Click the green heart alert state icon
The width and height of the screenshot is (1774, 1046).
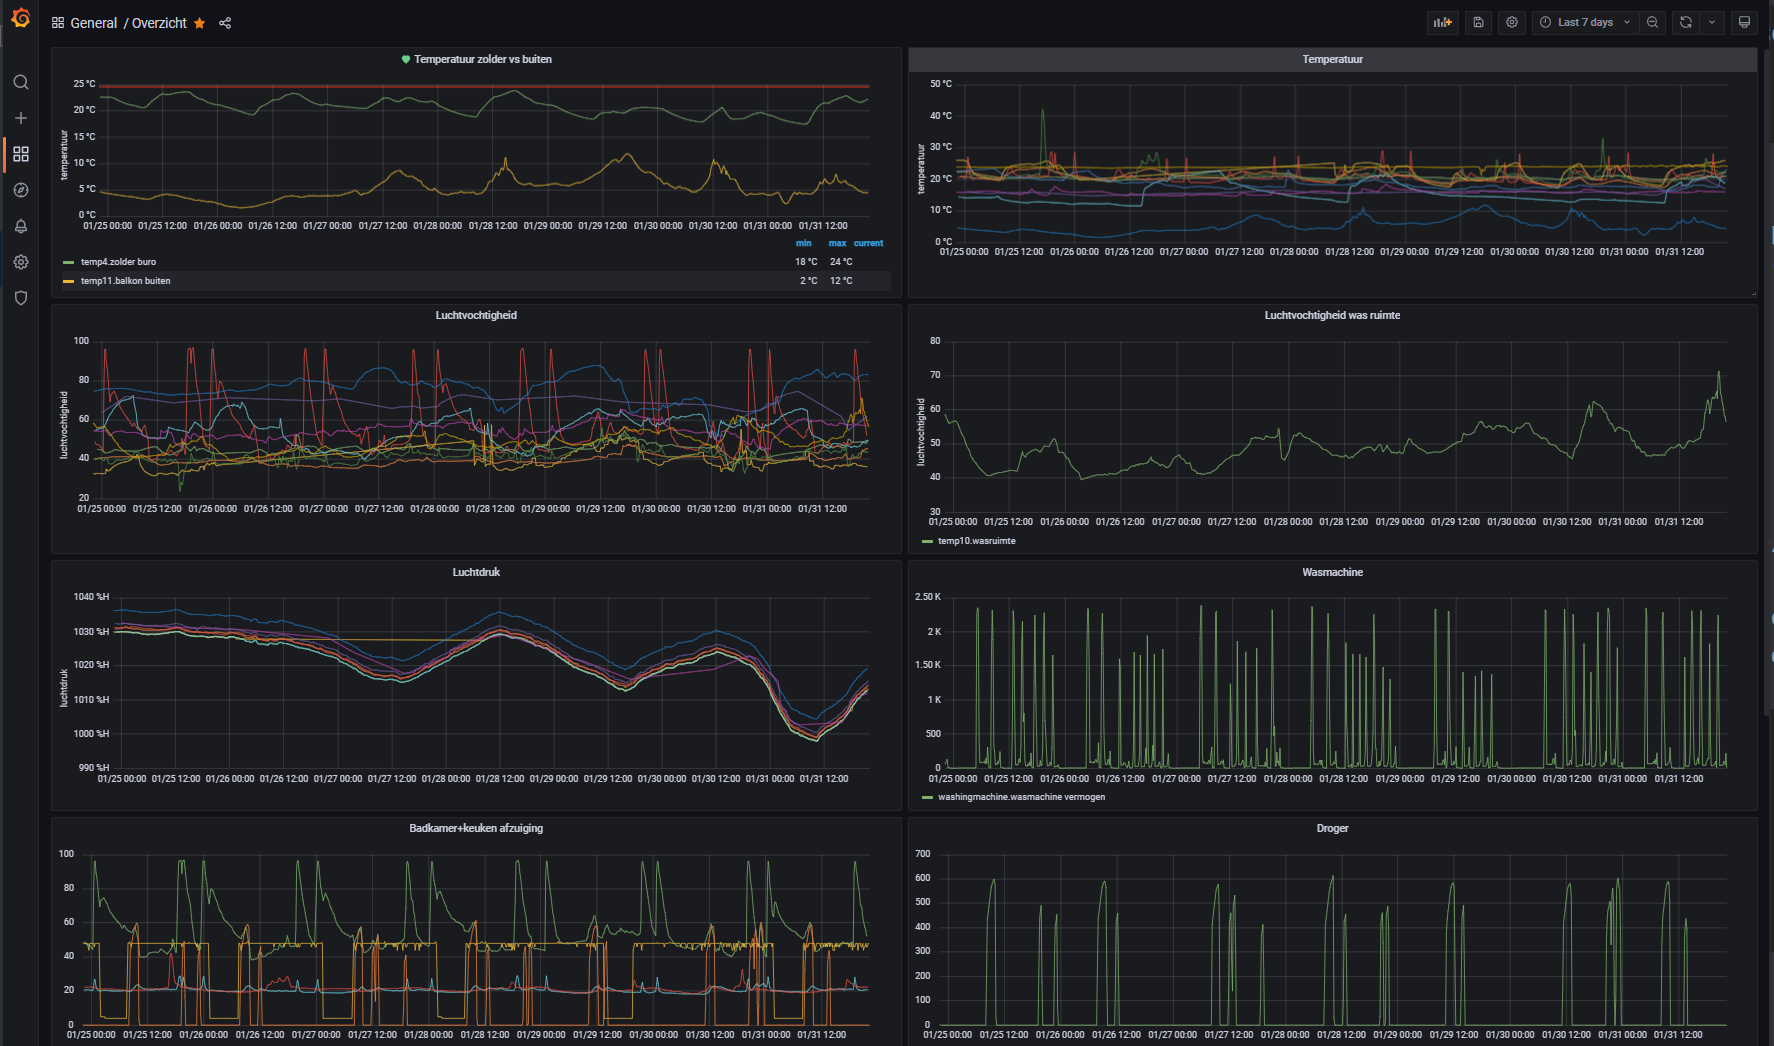(x=406, y=59)
